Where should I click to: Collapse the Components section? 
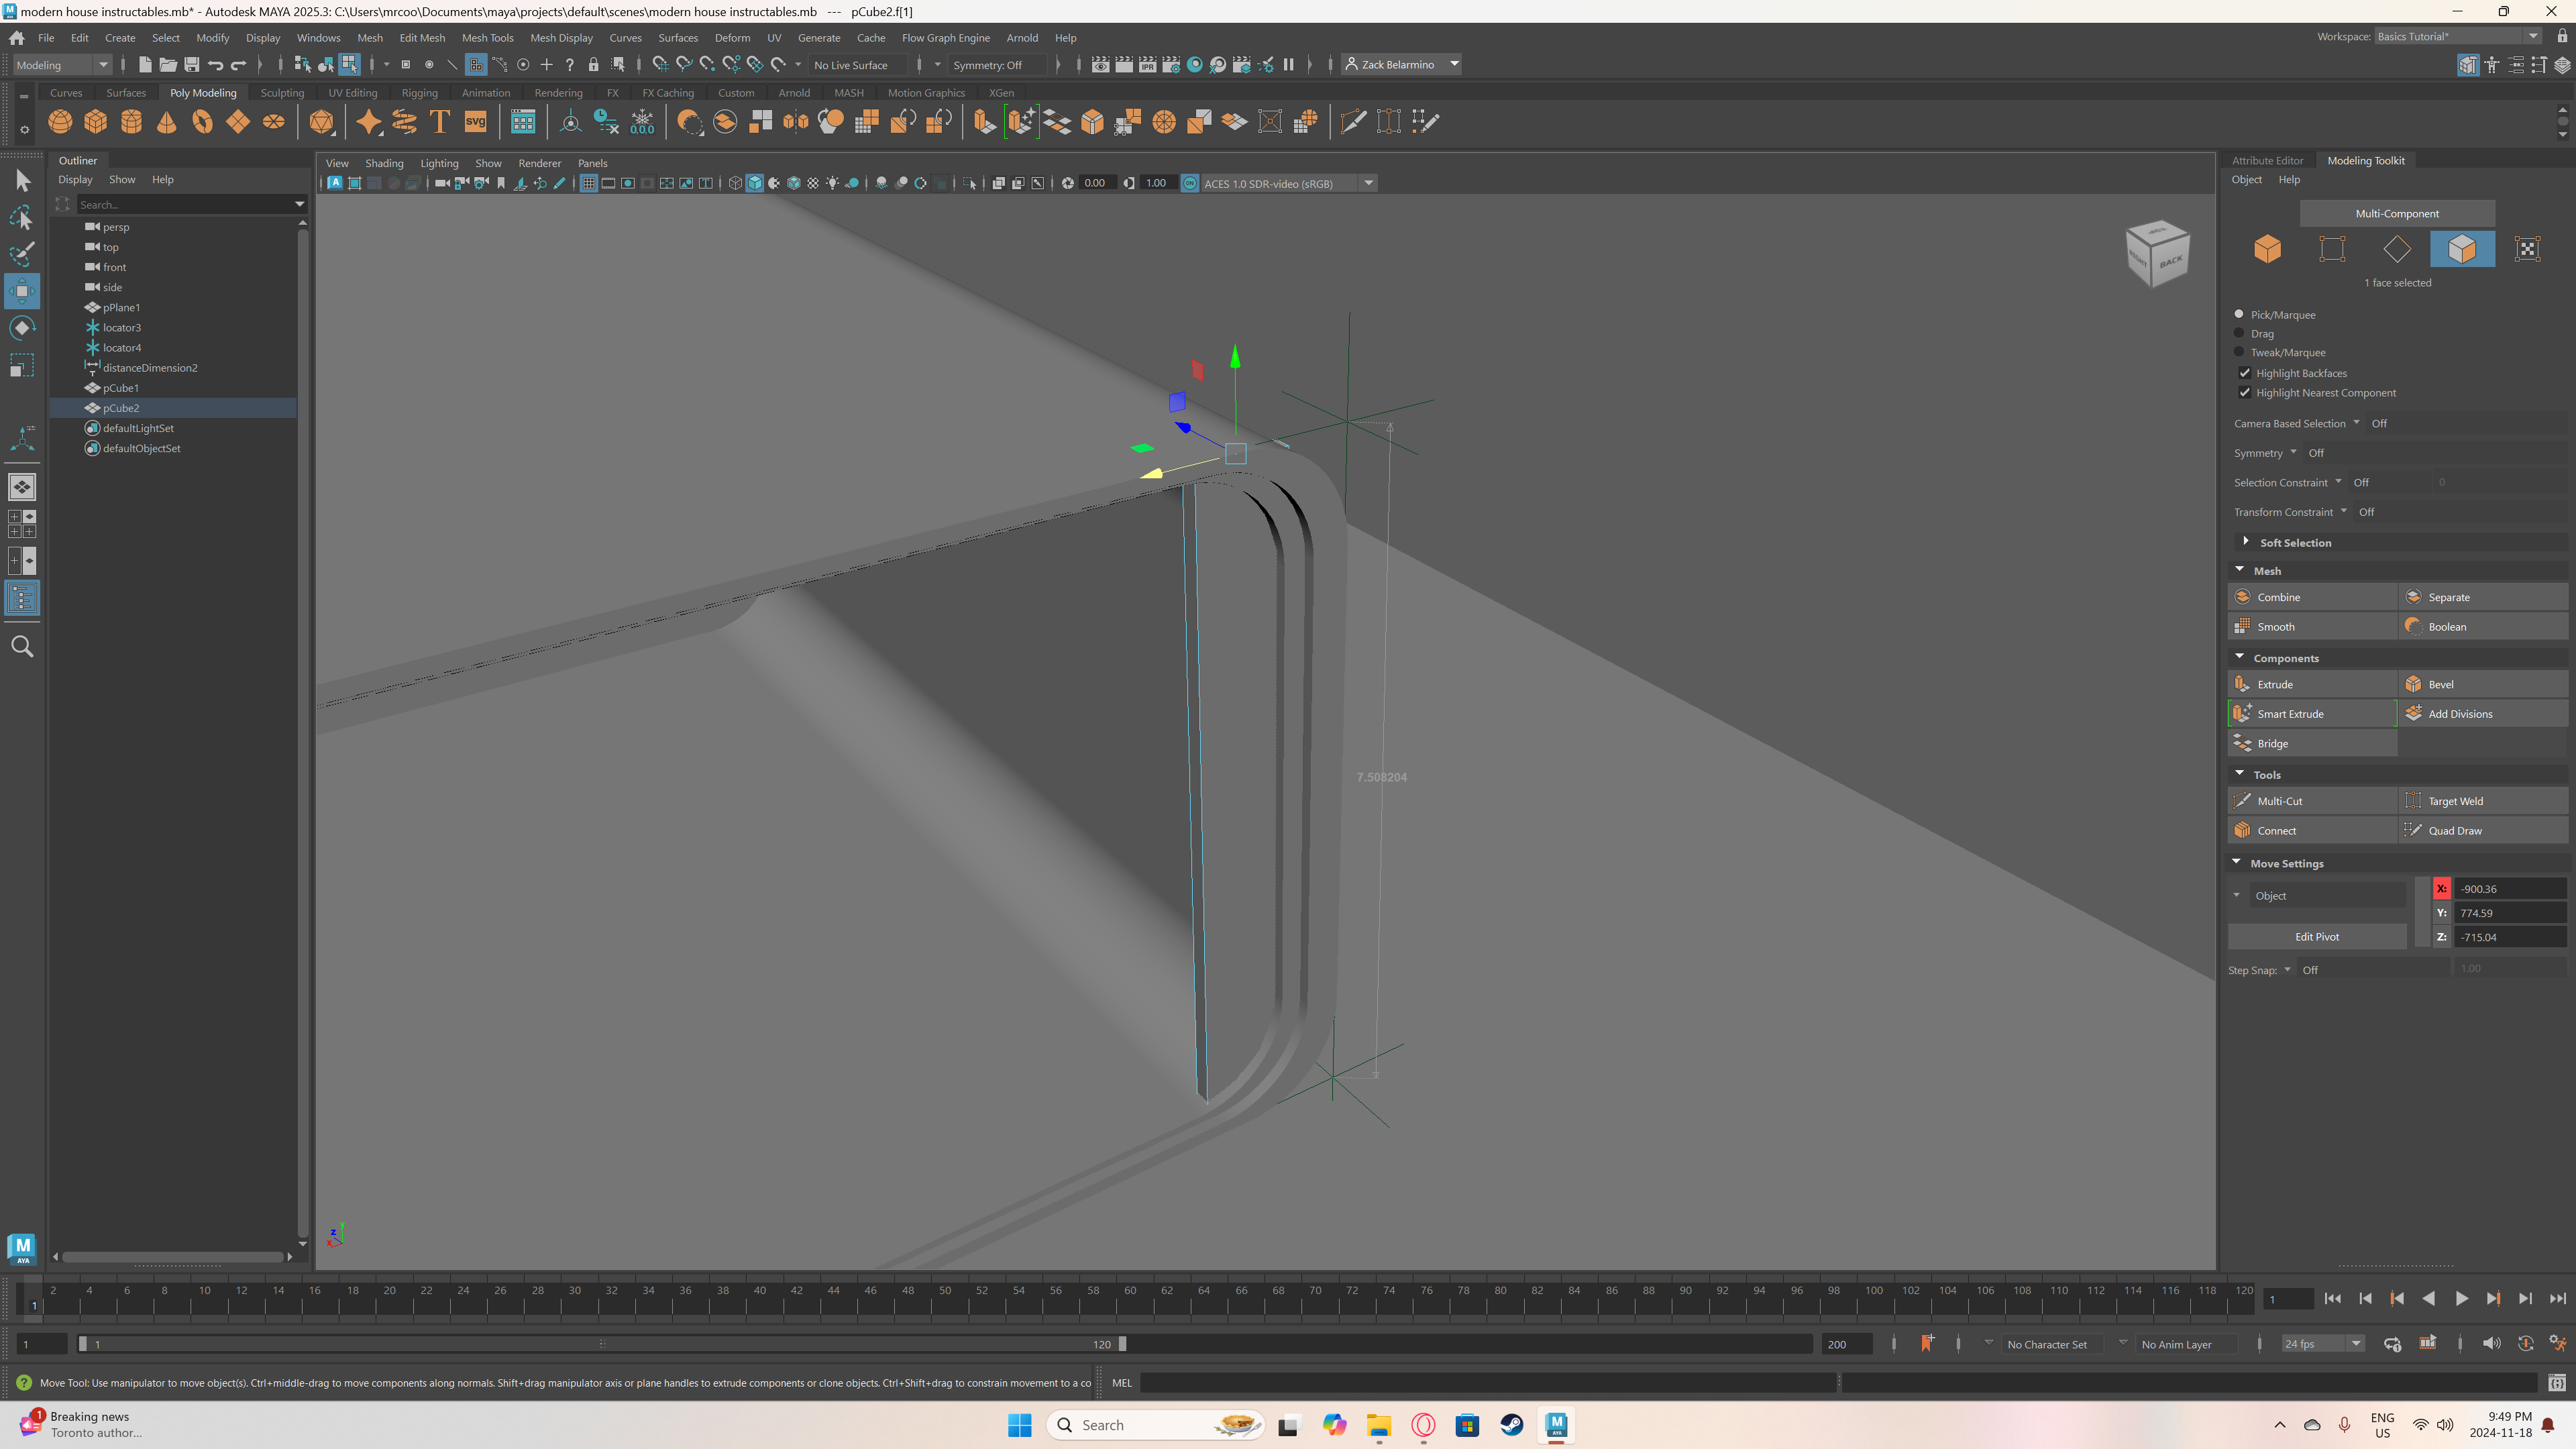tap(2240, 658)
